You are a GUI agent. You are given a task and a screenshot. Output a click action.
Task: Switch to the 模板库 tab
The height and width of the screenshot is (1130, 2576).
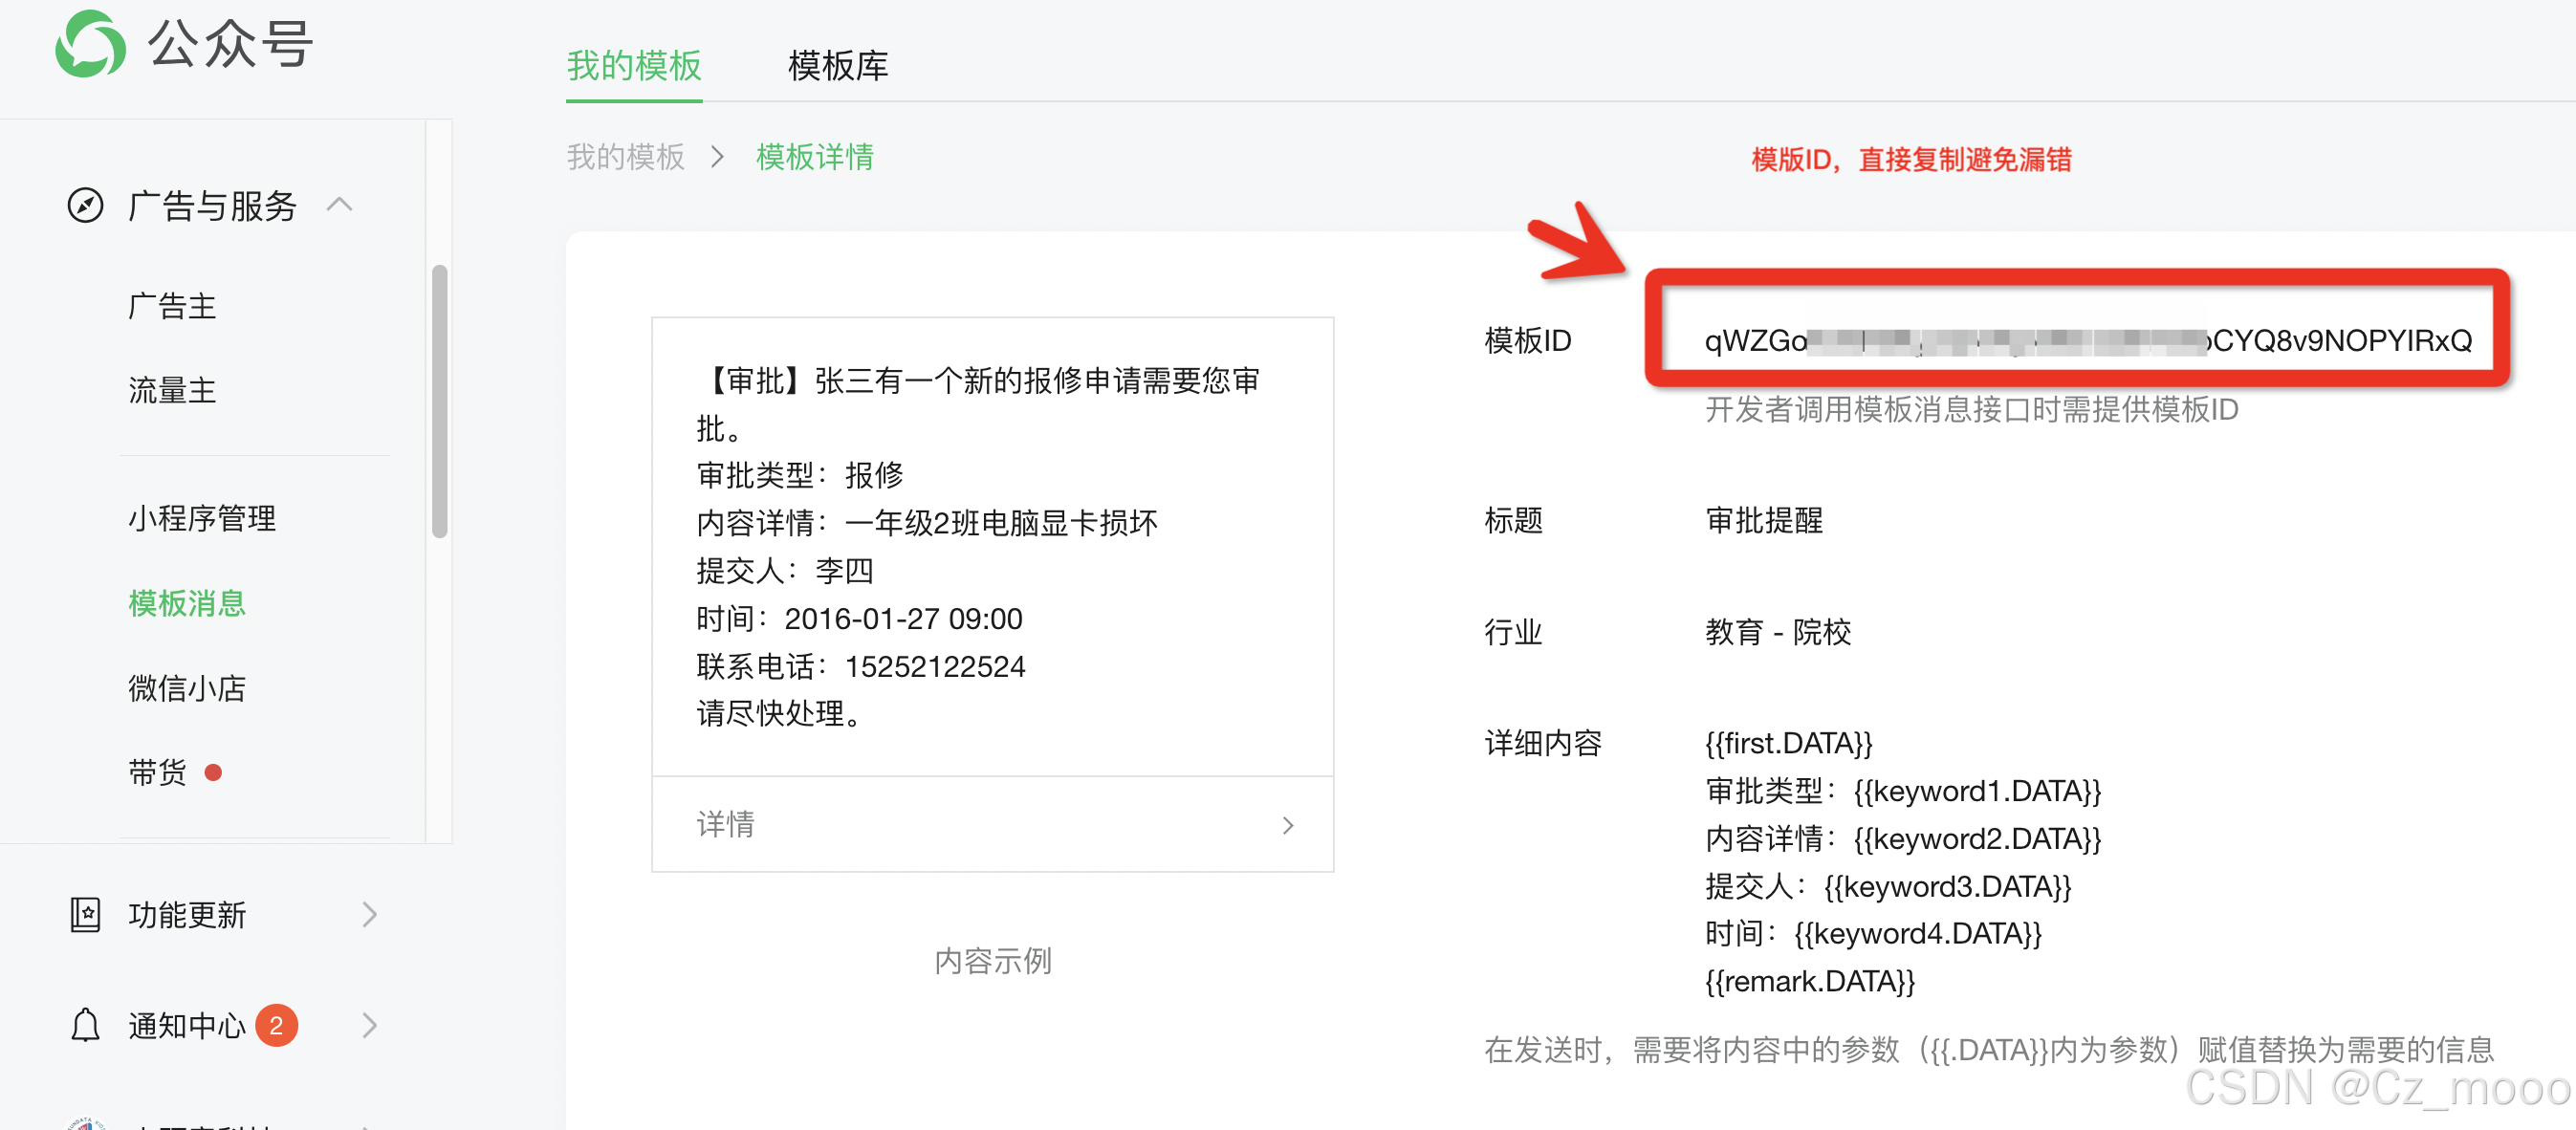837,66
